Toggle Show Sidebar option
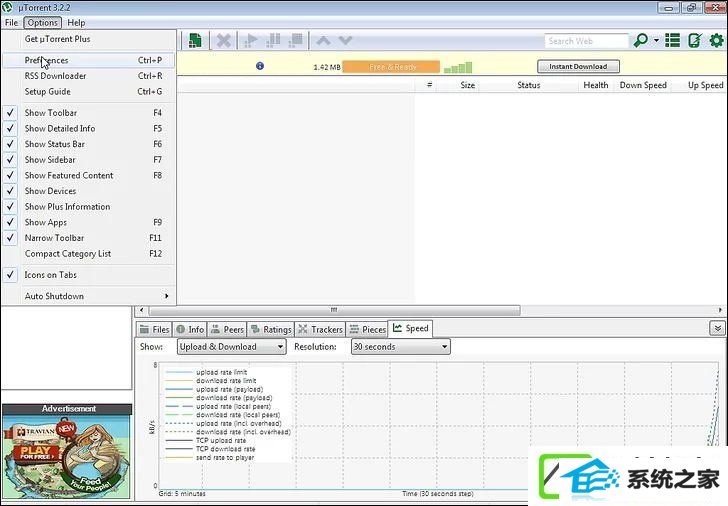 tap(88, 160)
